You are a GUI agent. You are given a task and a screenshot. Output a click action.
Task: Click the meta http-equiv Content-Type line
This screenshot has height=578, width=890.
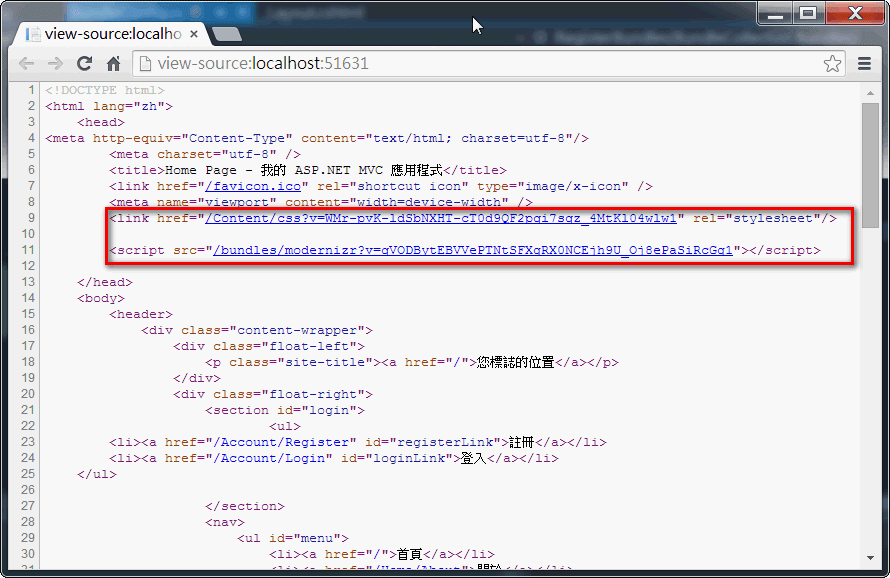(x=317, y=138)
